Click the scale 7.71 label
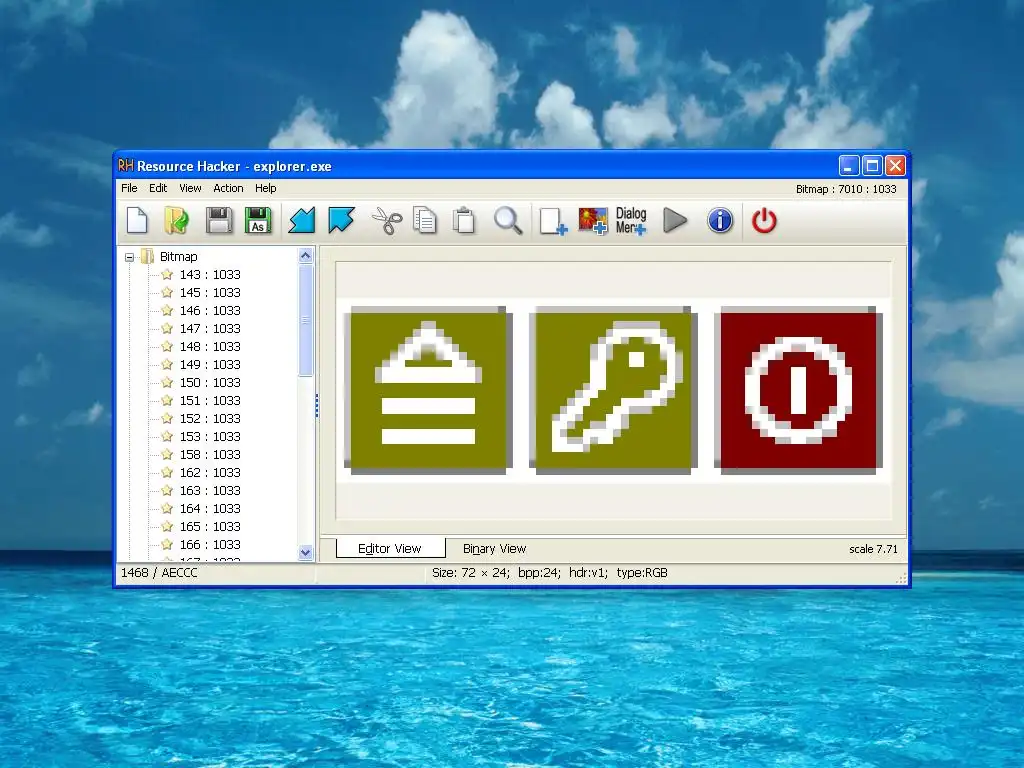Viewport: 1024px width, 768px height. click(873, 549)
